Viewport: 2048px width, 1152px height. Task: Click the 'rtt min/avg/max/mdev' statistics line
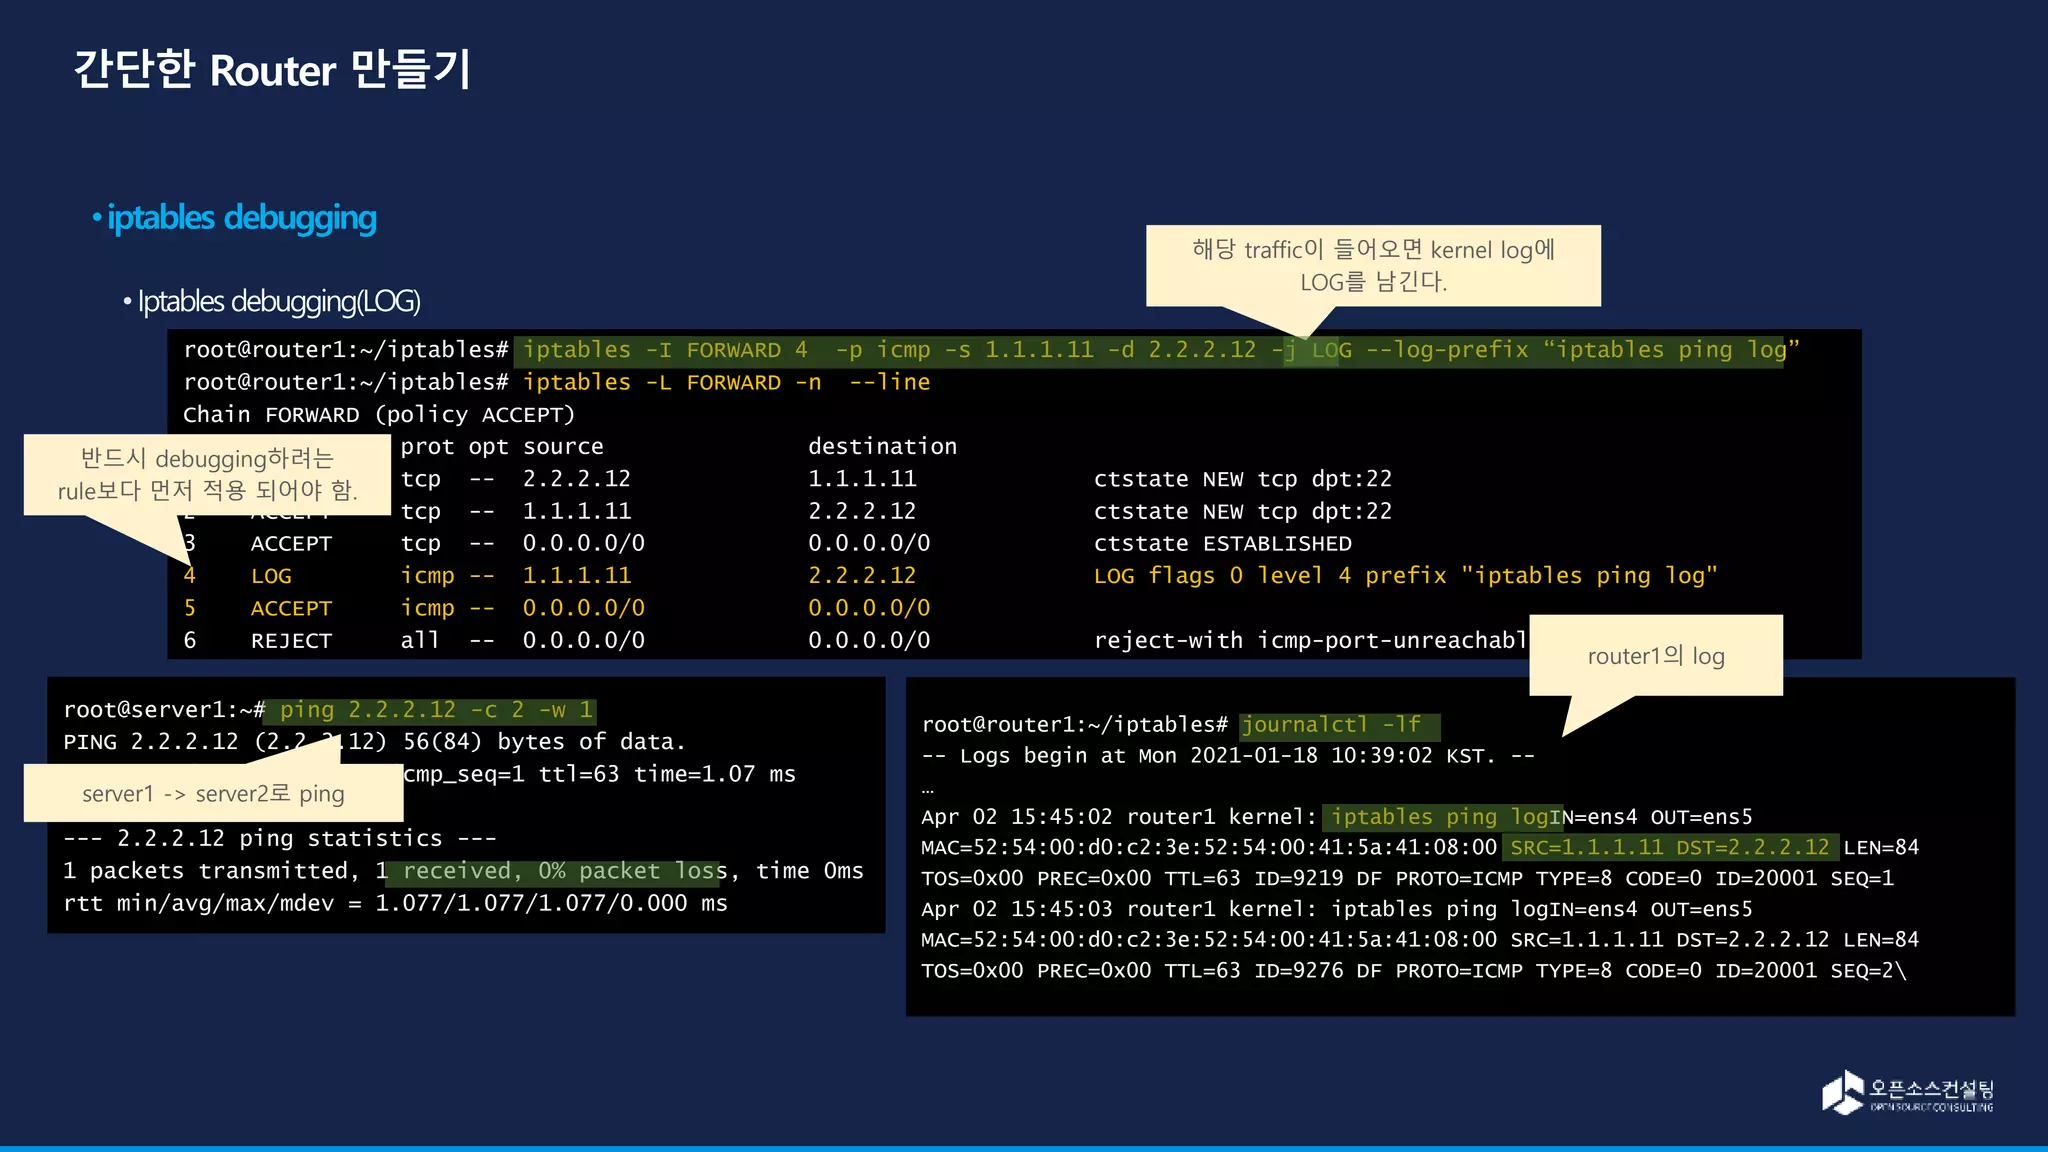[x=395, y=903]
